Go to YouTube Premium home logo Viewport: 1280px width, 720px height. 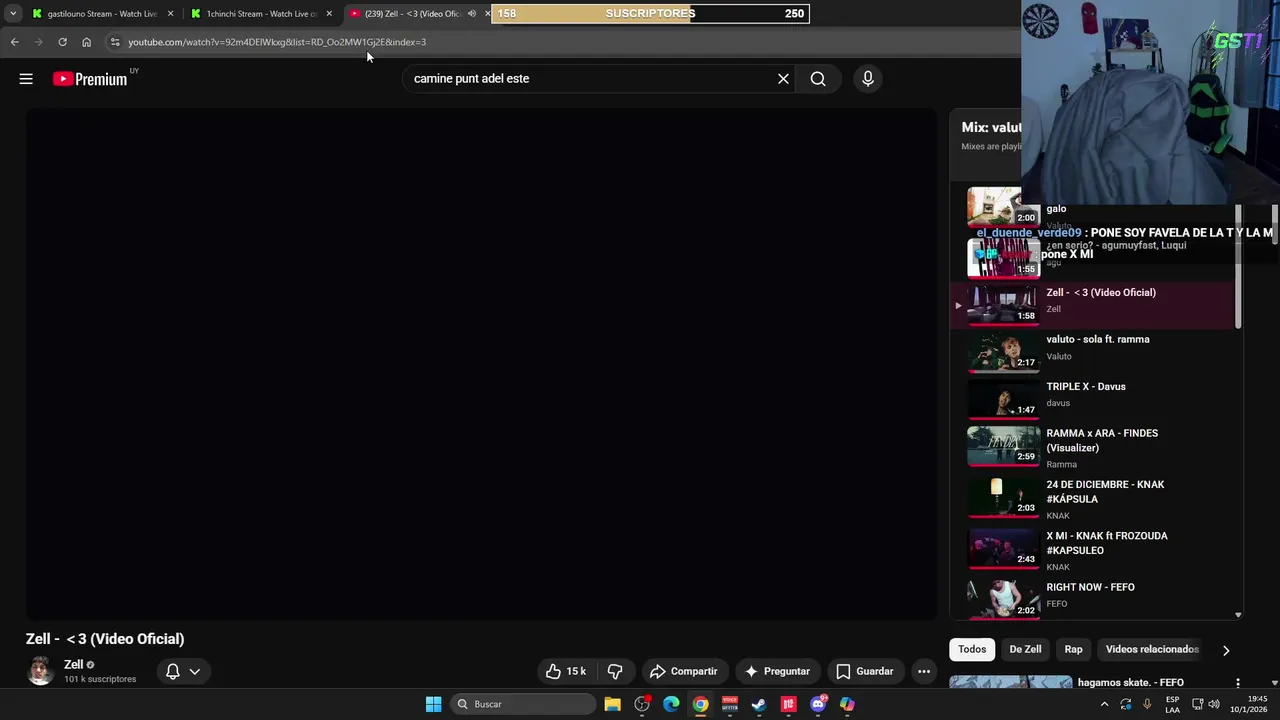91,79
